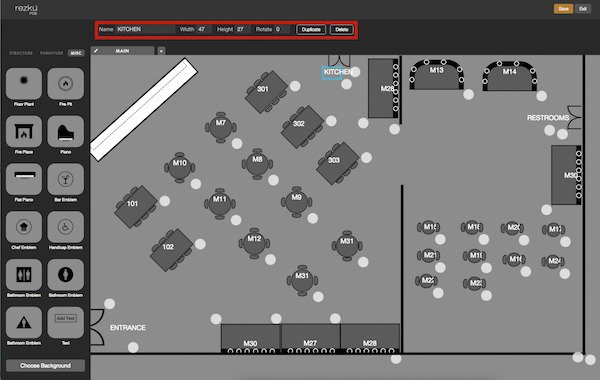Select rectangular table 303
The image size is (600, 380).
[x=338, y=163]
